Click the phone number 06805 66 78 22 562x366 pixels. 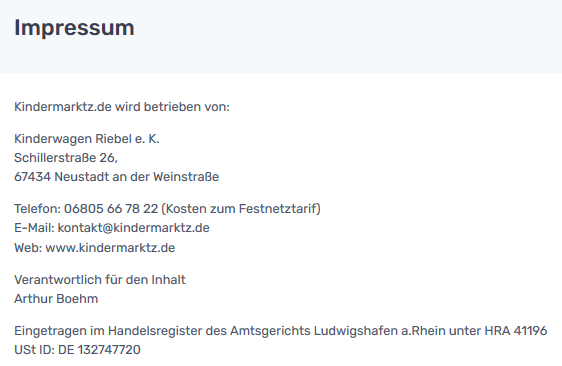(111, 209)
